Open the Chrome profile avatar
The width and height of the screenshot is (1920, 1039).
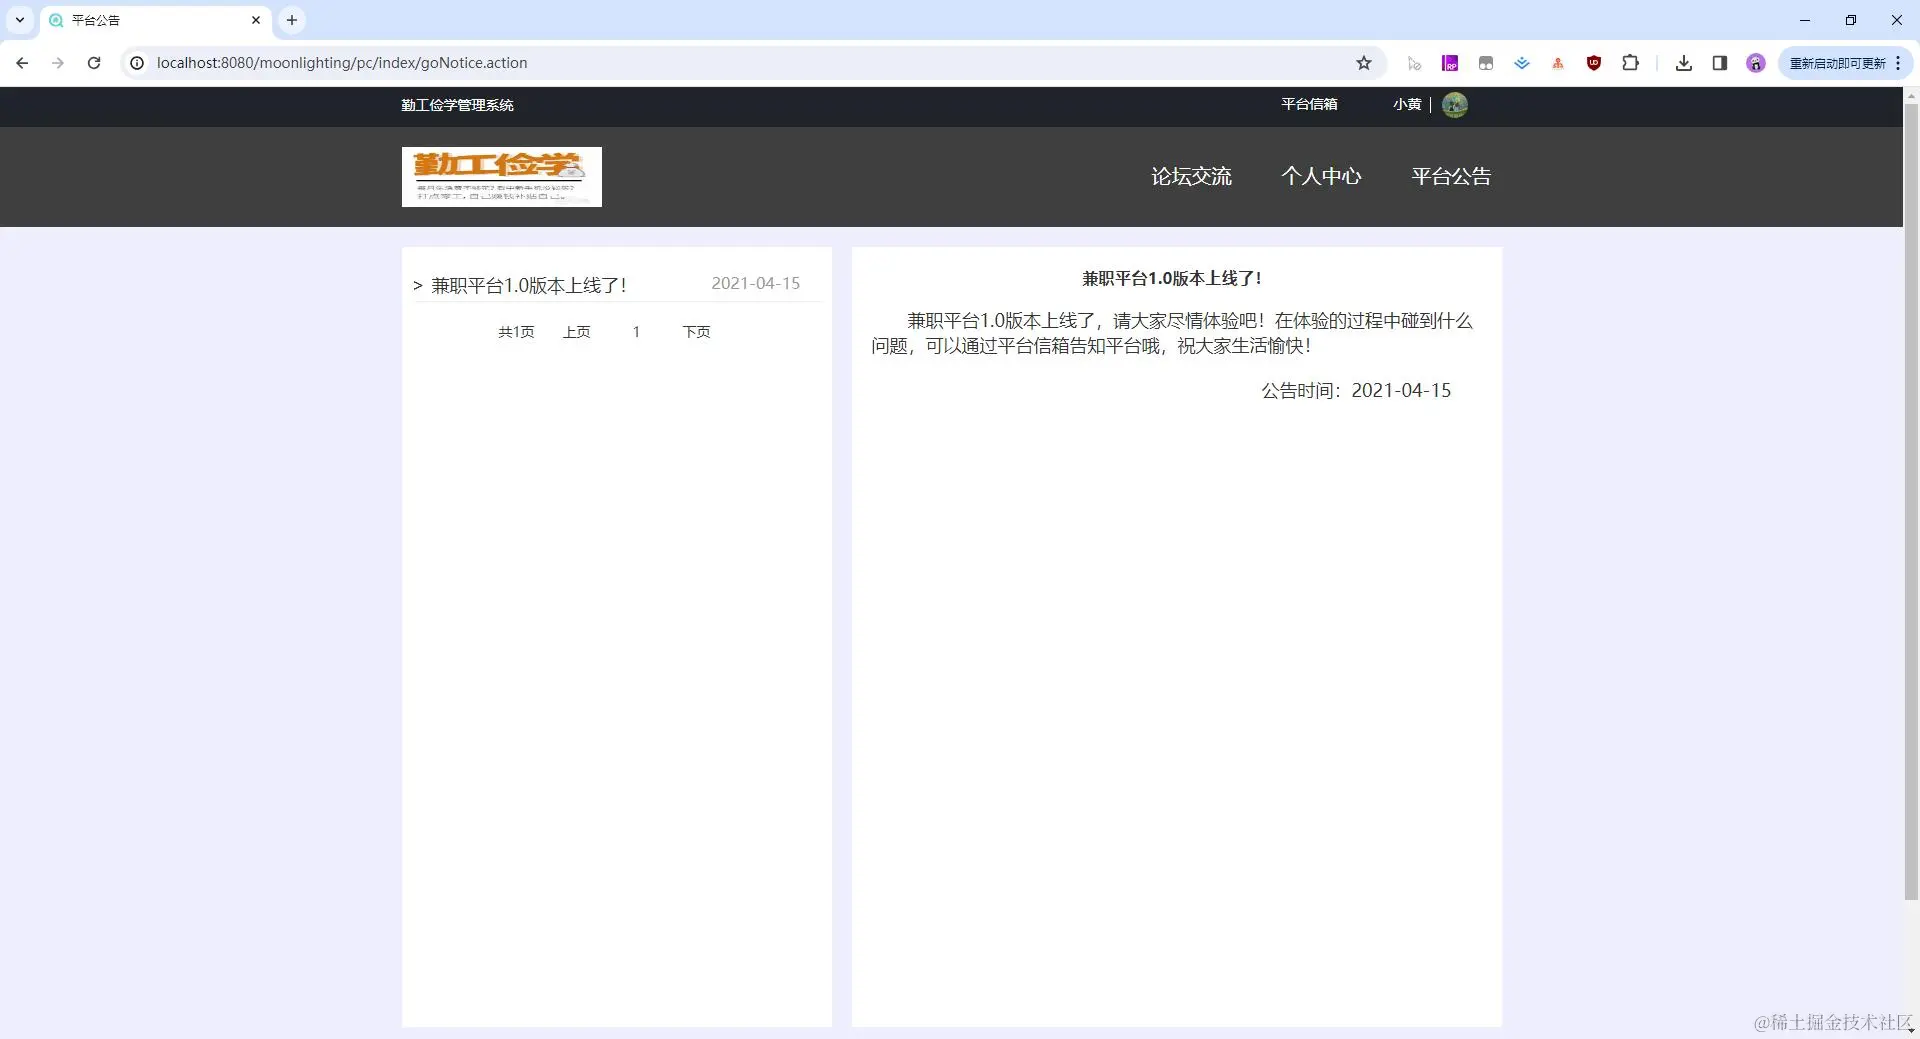(1756, 63)
